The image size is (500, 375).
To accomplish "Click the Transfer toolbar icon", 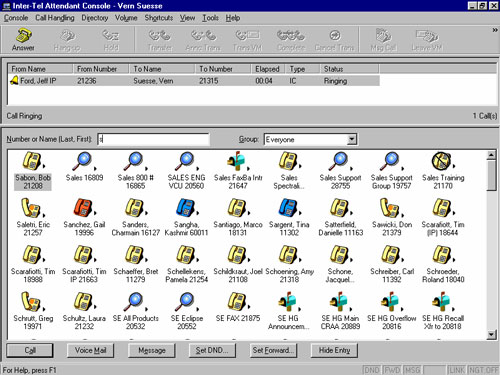I will click(x=160, y=39).
